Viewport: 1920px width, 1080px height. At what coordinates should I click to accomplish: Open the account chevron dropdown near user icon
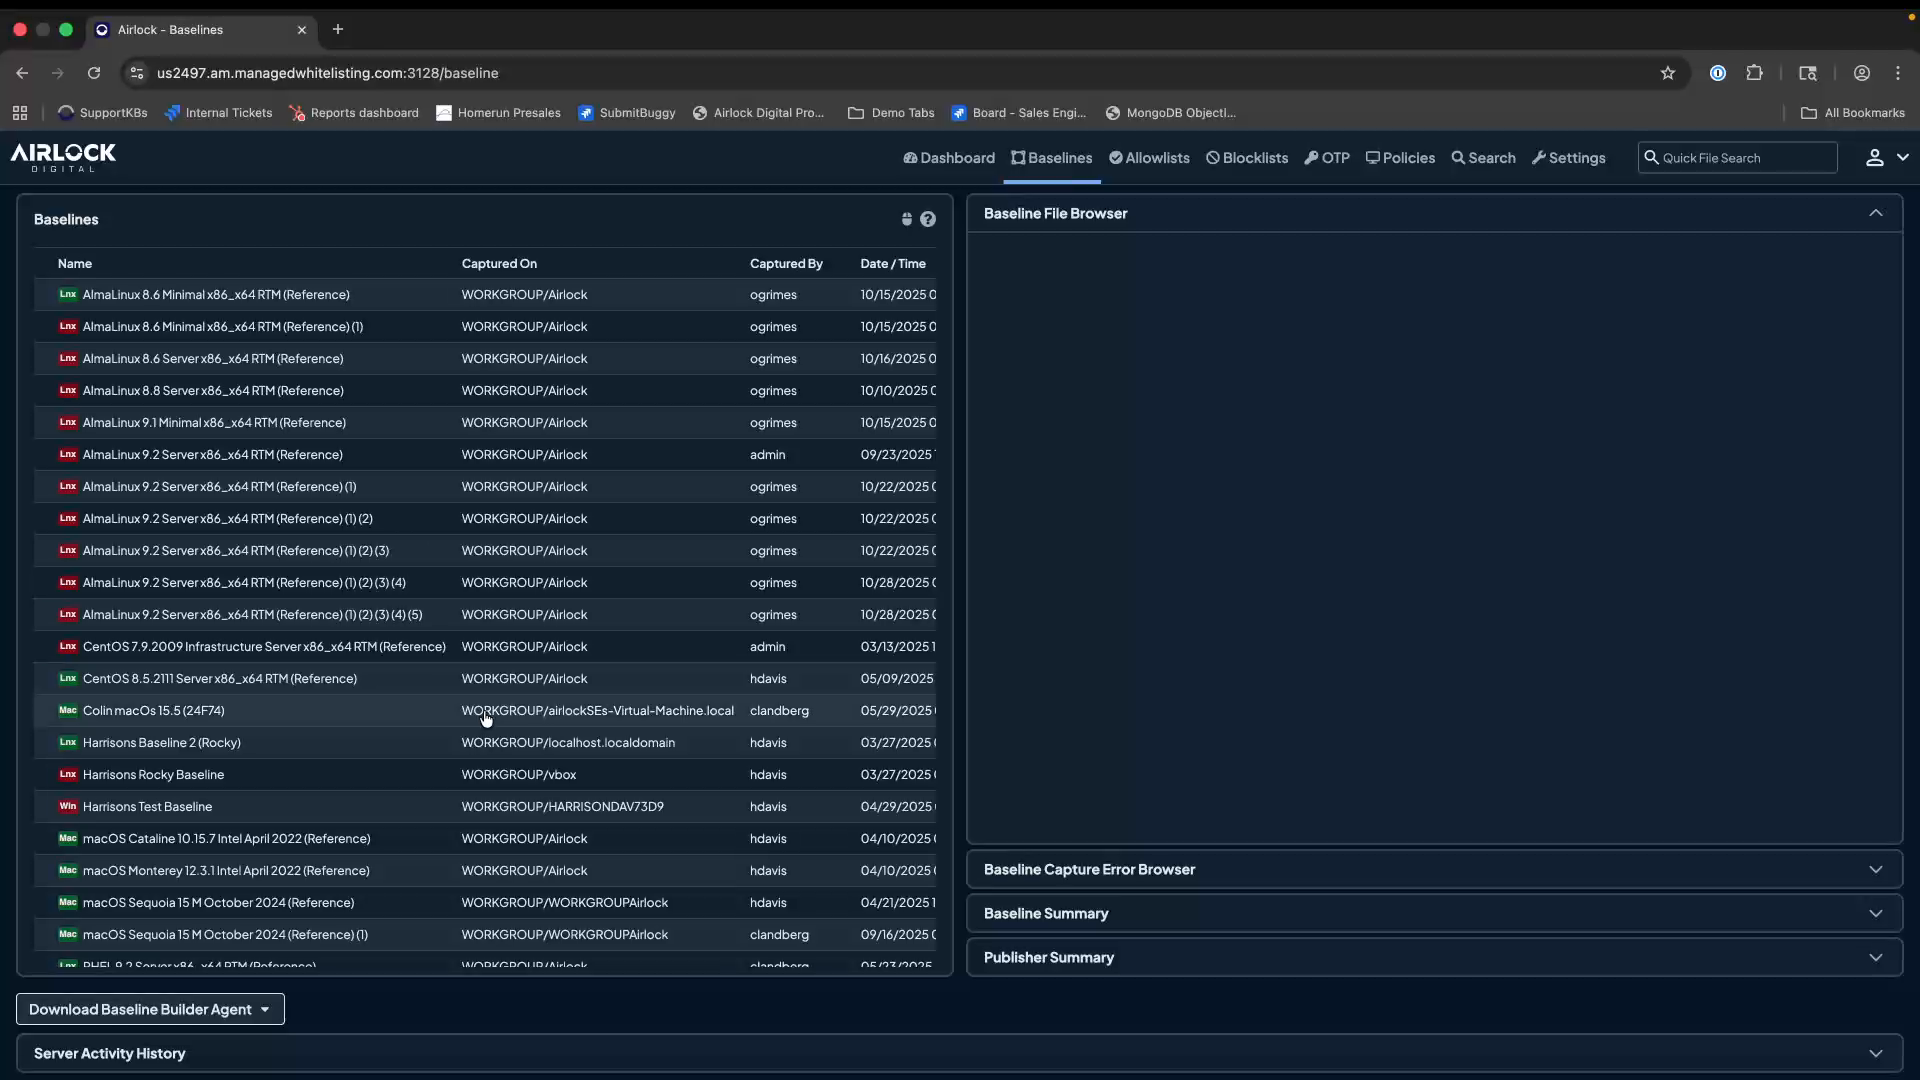point(1904,158)
